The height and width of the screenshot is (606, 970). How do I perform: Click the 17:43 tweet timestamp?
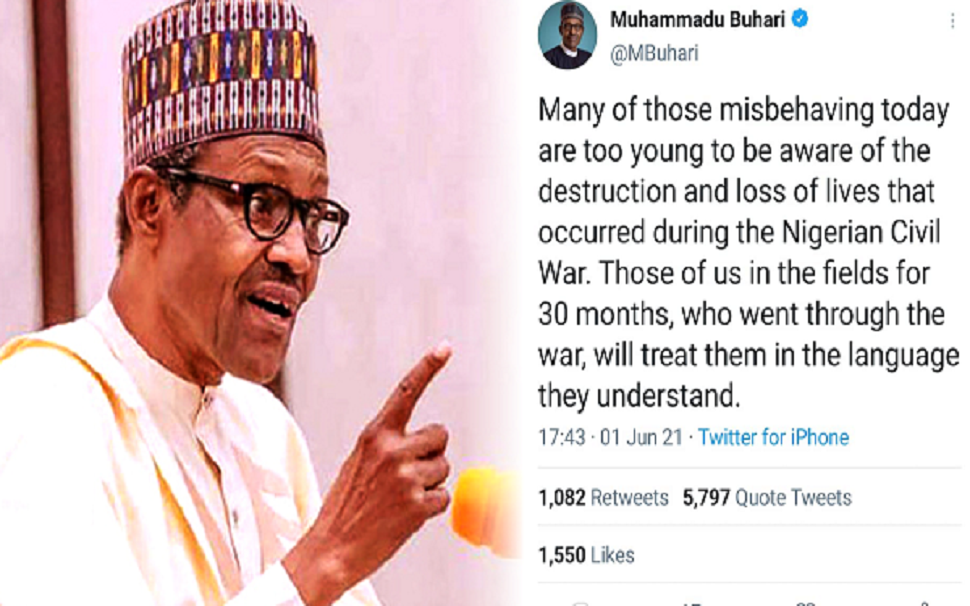click(x=562, y=437)
